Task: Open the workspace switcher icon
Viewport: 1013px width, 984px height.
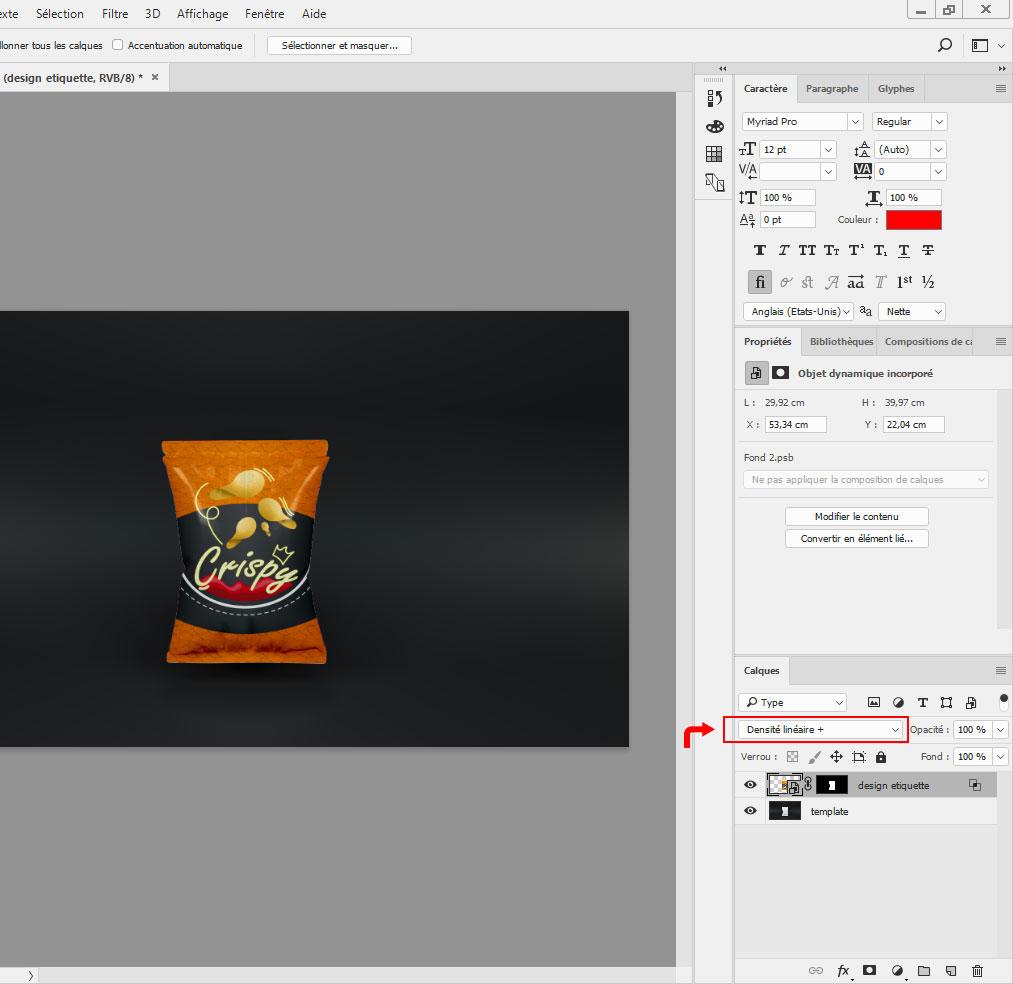Action: (980, 45)
